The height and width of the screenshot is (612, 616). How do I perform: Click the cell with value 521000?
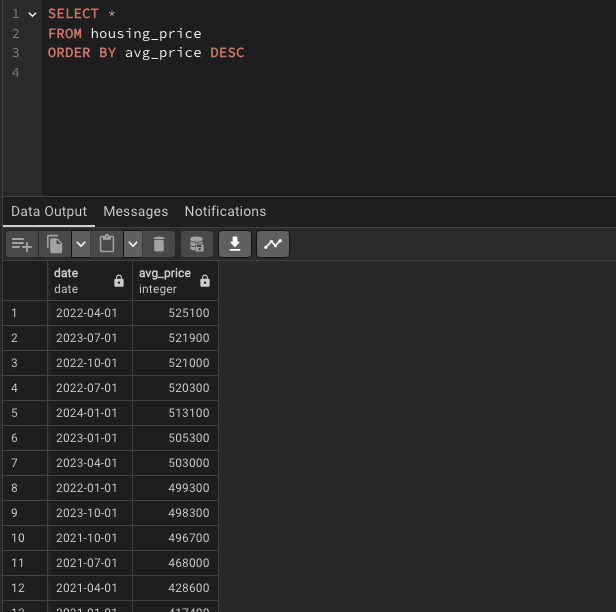pos(175,363)
